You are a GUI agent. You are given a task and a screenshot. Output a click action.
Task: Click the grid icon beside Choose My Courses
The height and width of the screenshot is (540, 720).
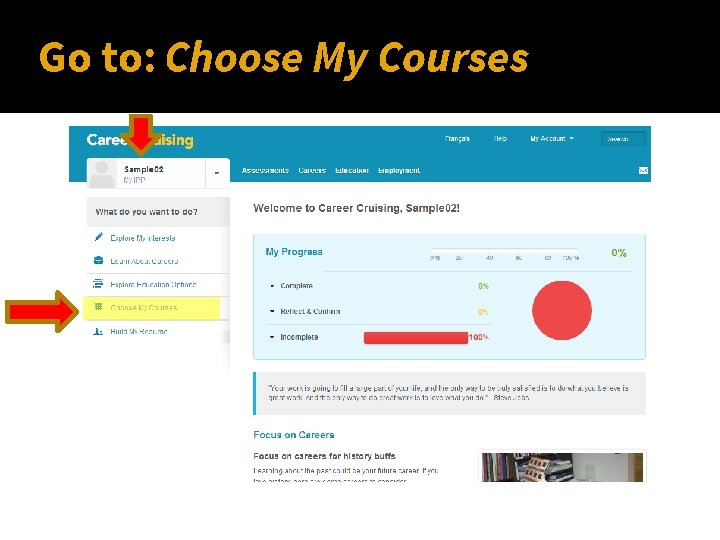(98, 306)
